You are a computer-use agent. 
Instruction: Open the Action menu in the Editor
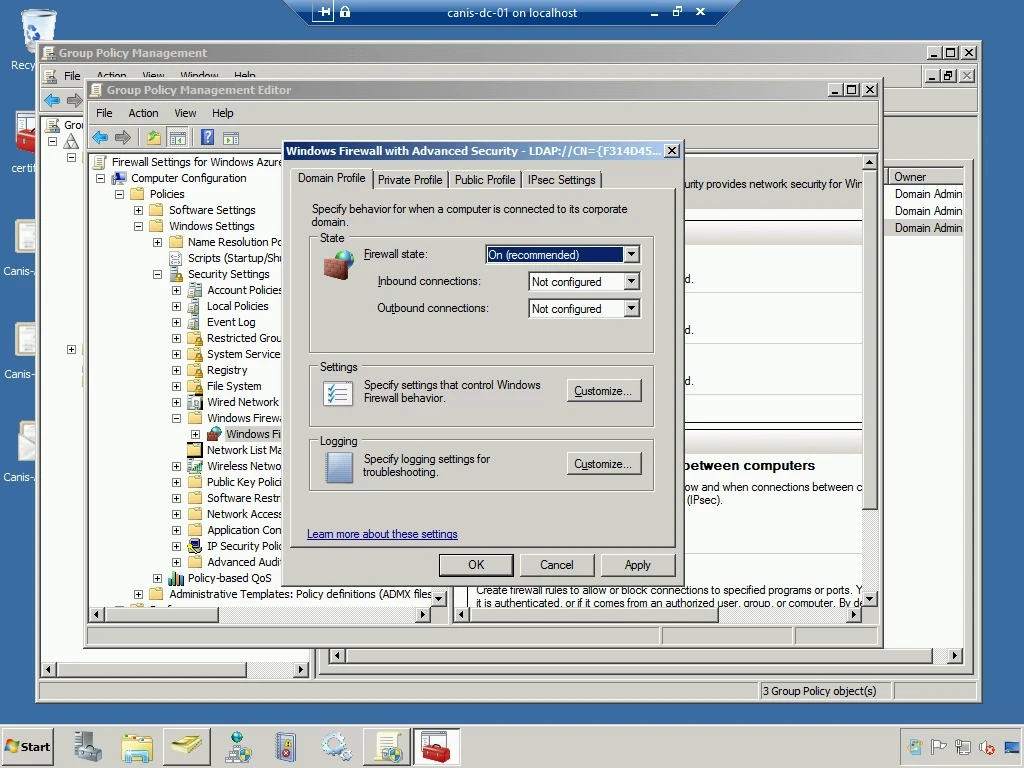click(x=143, y=113)
